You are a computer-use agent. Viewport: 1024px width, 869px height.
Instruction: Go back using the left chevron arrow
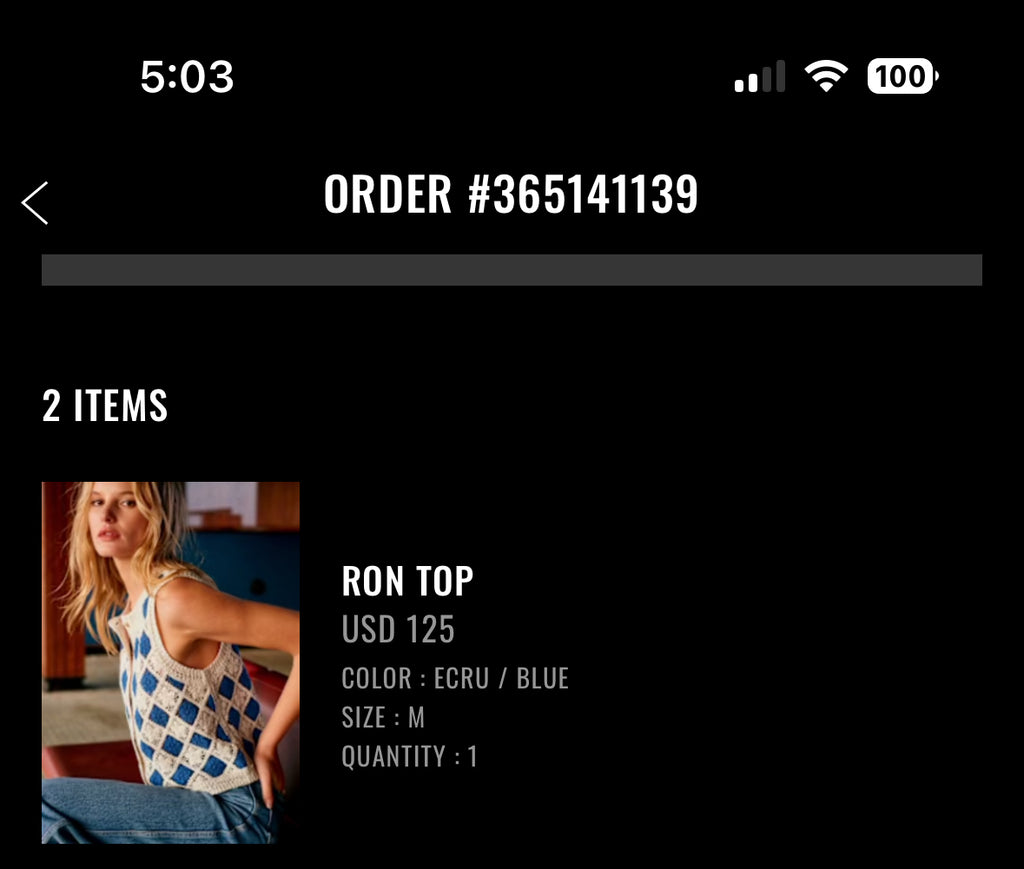pyautogui.click(x=35, y=203)
